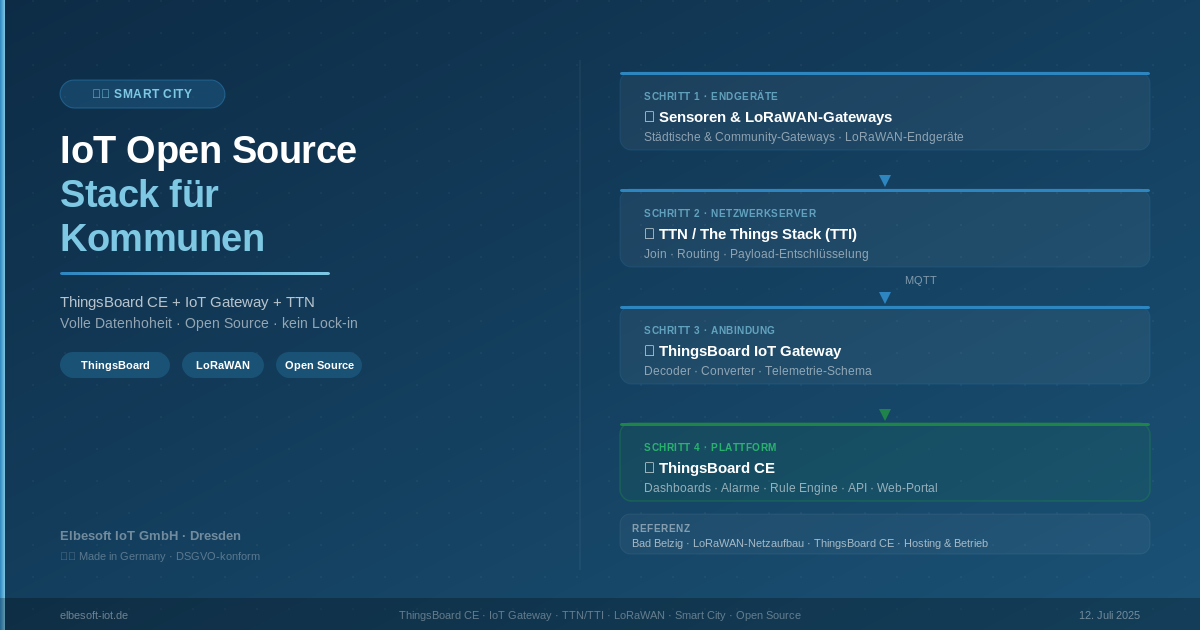Click the 'Bad Belzig · LoRaWAN-Netzaufbau' reference line
This screenshot has height=630, width=1200.
810,543
